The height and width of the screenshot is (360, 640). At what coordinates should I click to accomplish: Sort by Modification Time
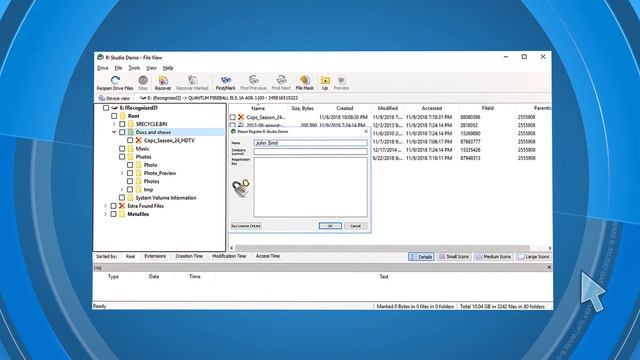229,256
